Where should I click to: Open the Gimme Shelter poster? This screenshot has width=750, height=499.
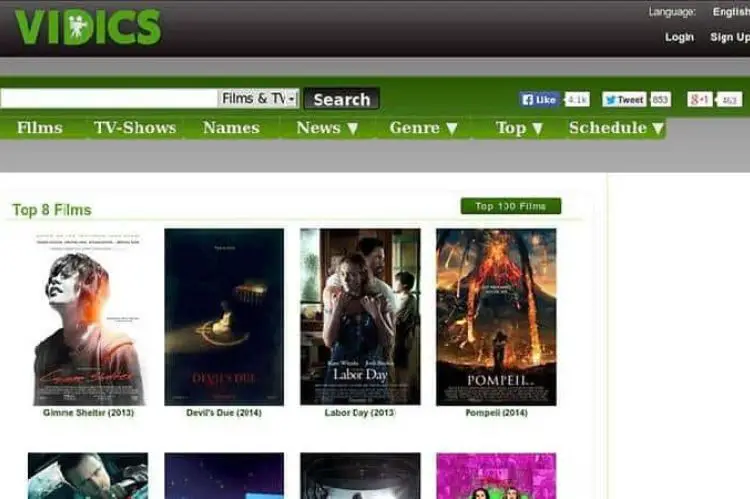pos(88,317)
